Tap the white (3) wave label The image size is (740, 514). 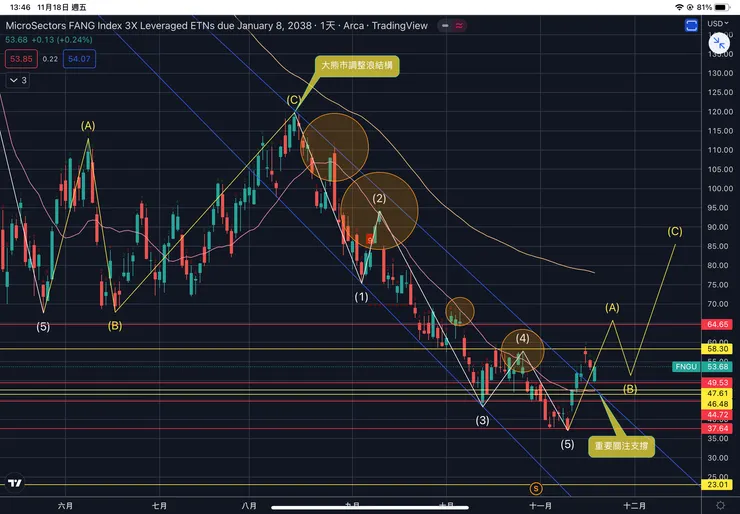[x=482, y=420]
